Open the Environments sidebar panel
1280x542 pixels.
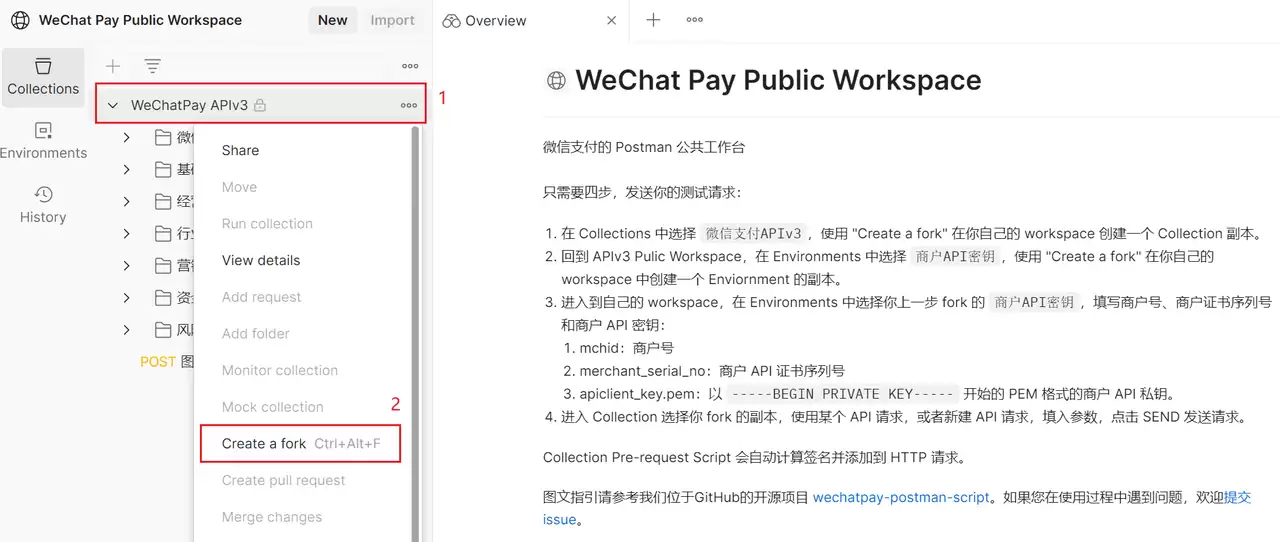coord(43,141)
